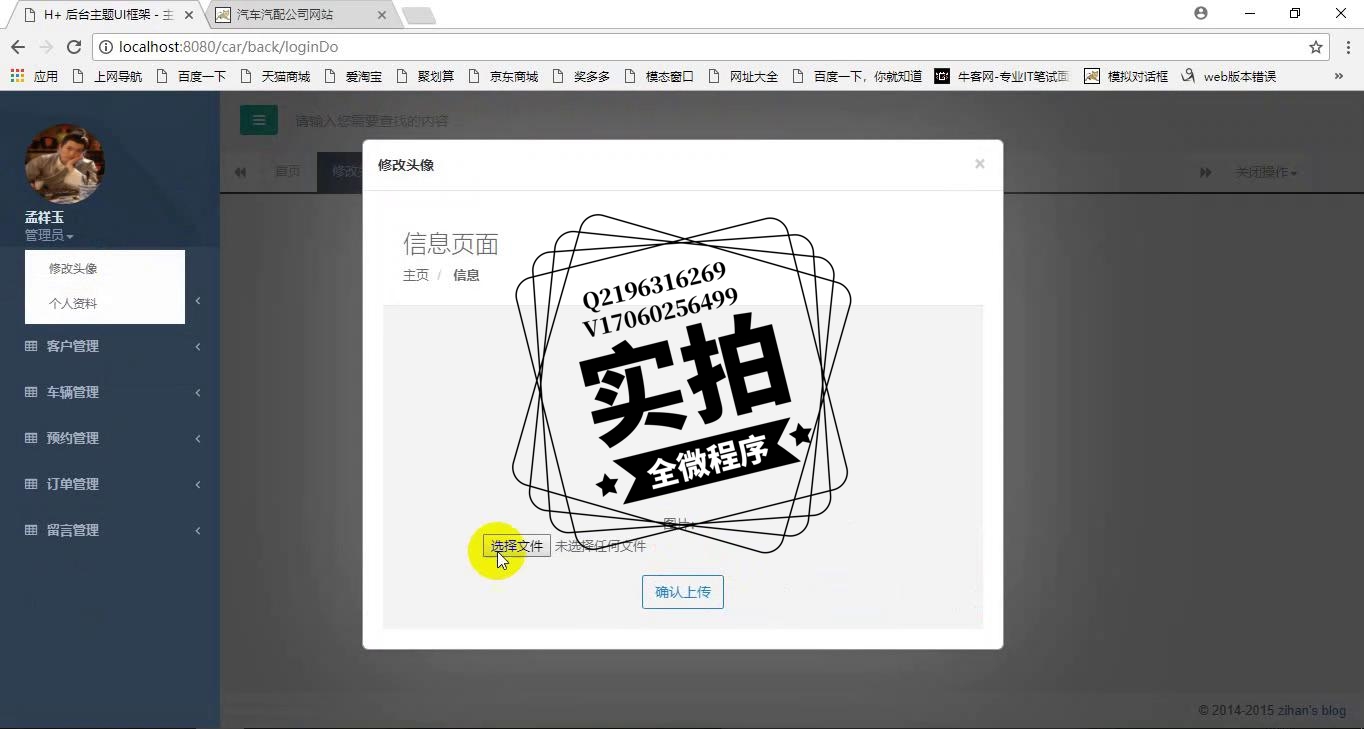The width and height of the screenshot is (1364, 729).
Task: Click the 确认上传 button
Action: coord(683,592)
